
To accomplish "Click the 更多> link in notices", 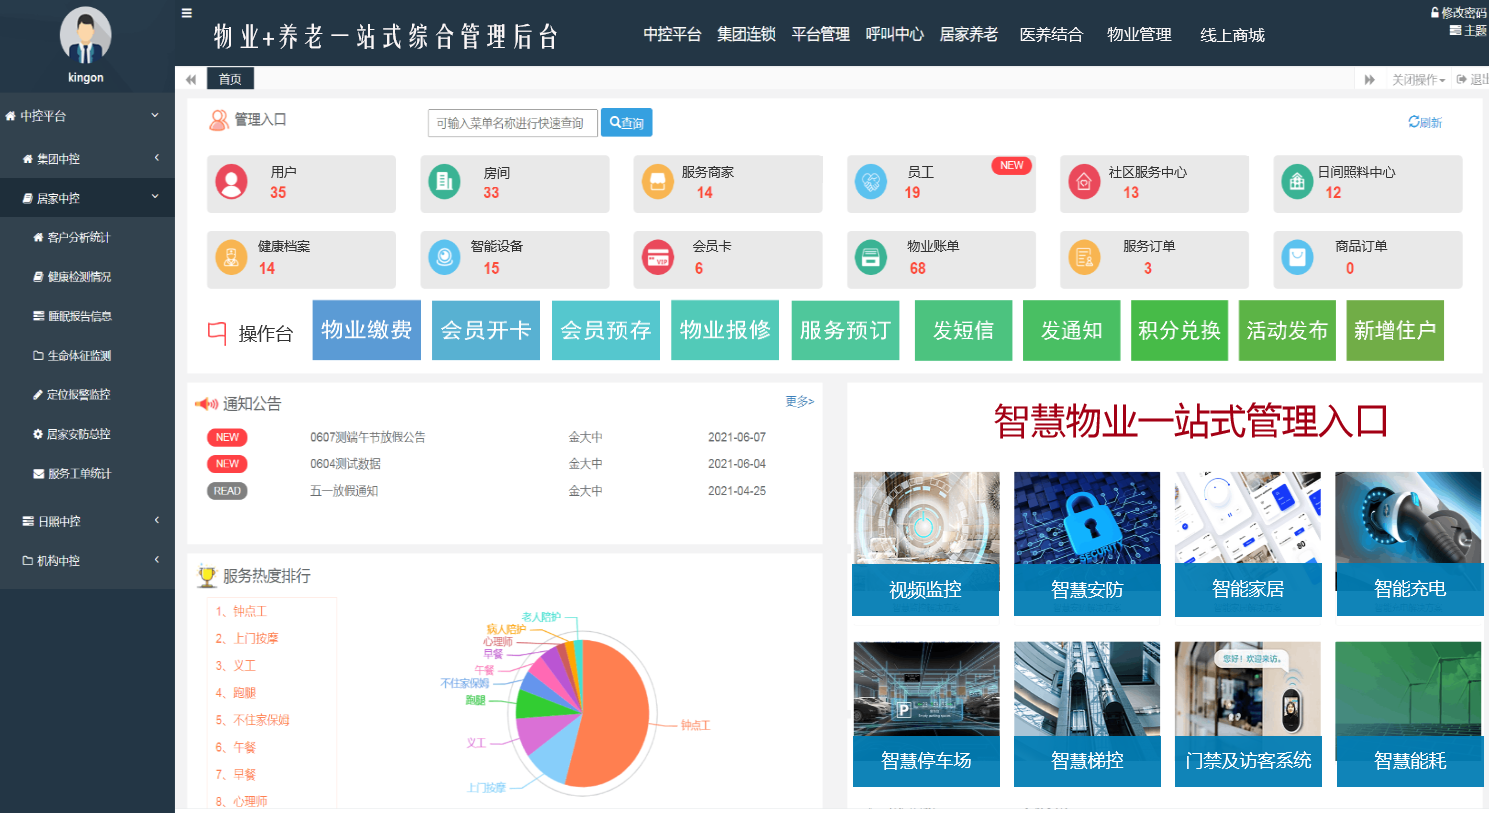I will [799, 402].
